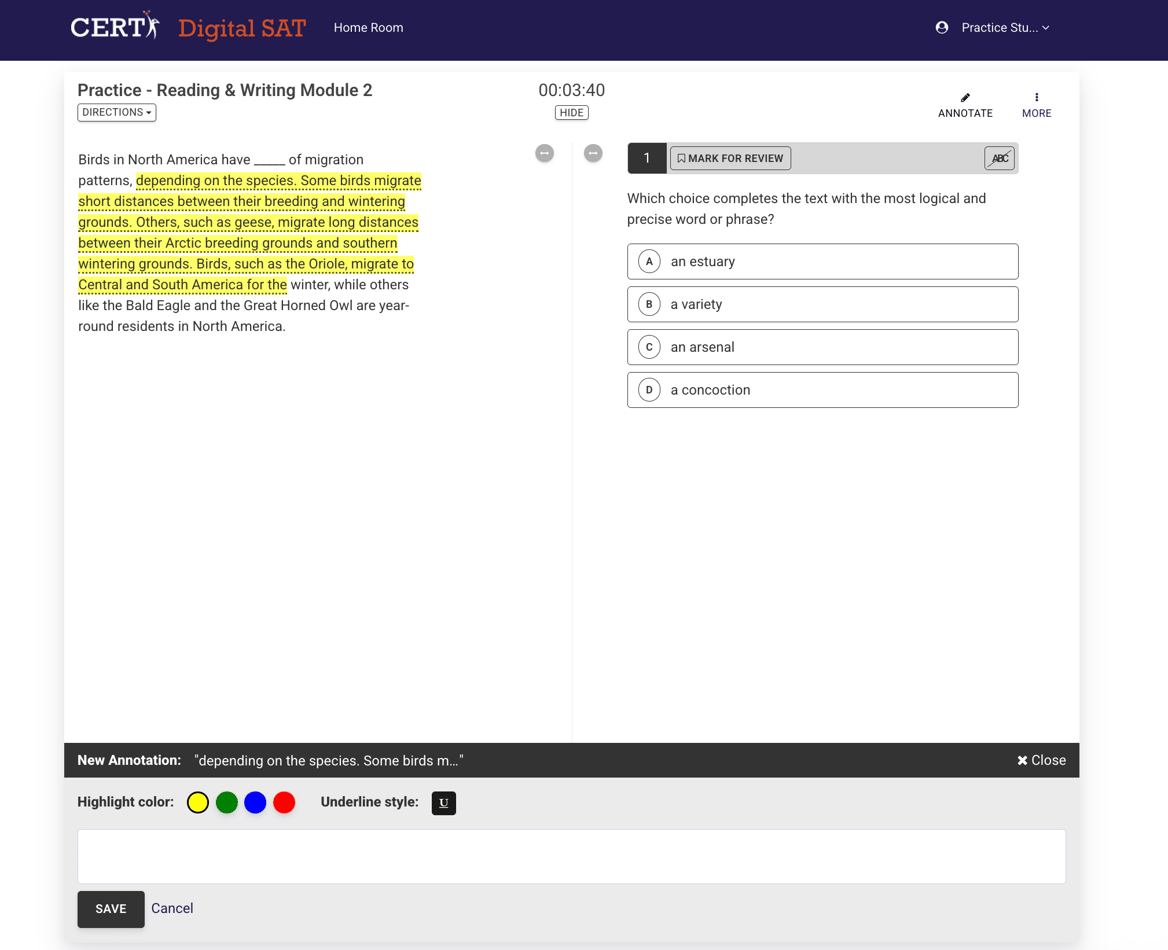Save the new annotation
1168x950 pixels.
tap(111, 909)
